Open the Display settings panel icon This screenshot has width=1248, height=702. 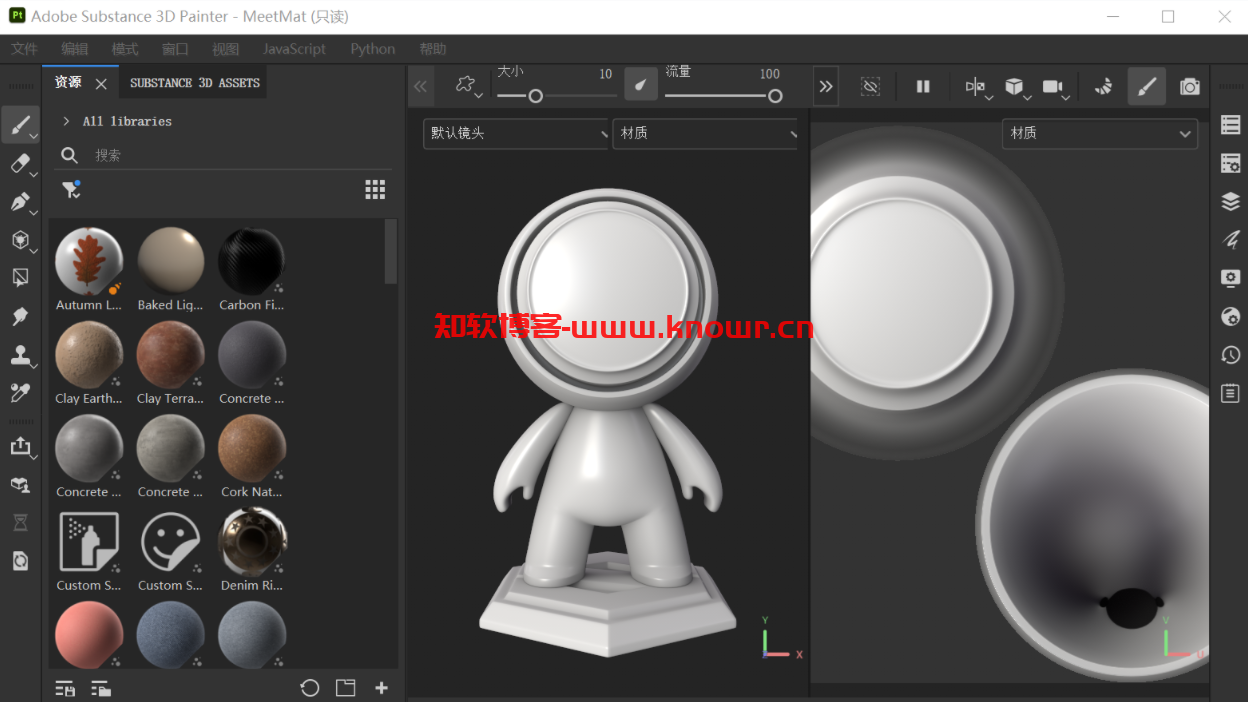coord(1231,278)
